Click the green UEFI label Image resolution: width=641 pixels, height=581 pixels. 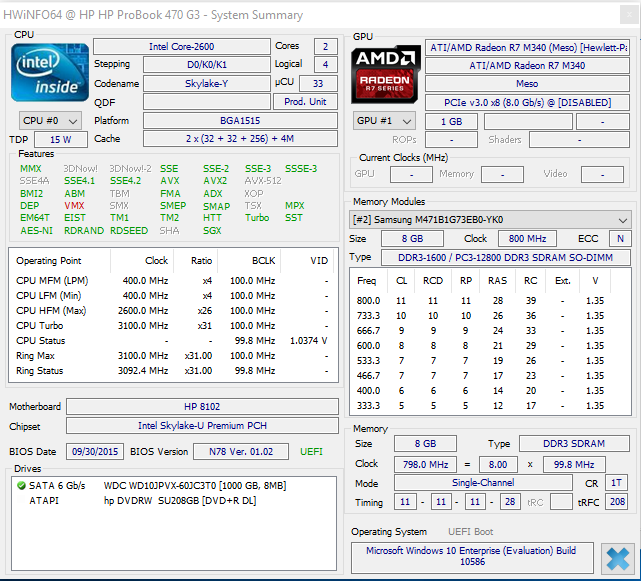point(311,452)
